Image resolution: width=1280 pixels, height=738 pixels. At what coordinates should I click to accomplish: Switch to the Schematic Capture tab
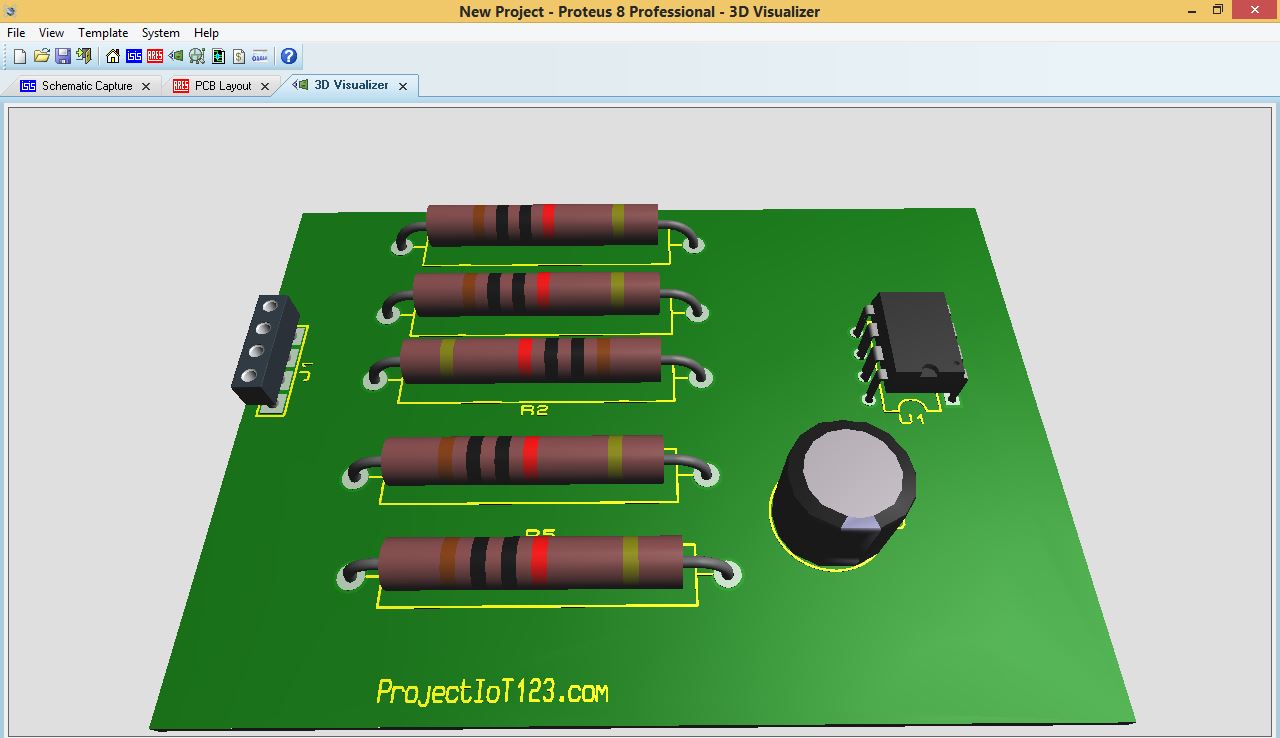(x=87, y=86)
